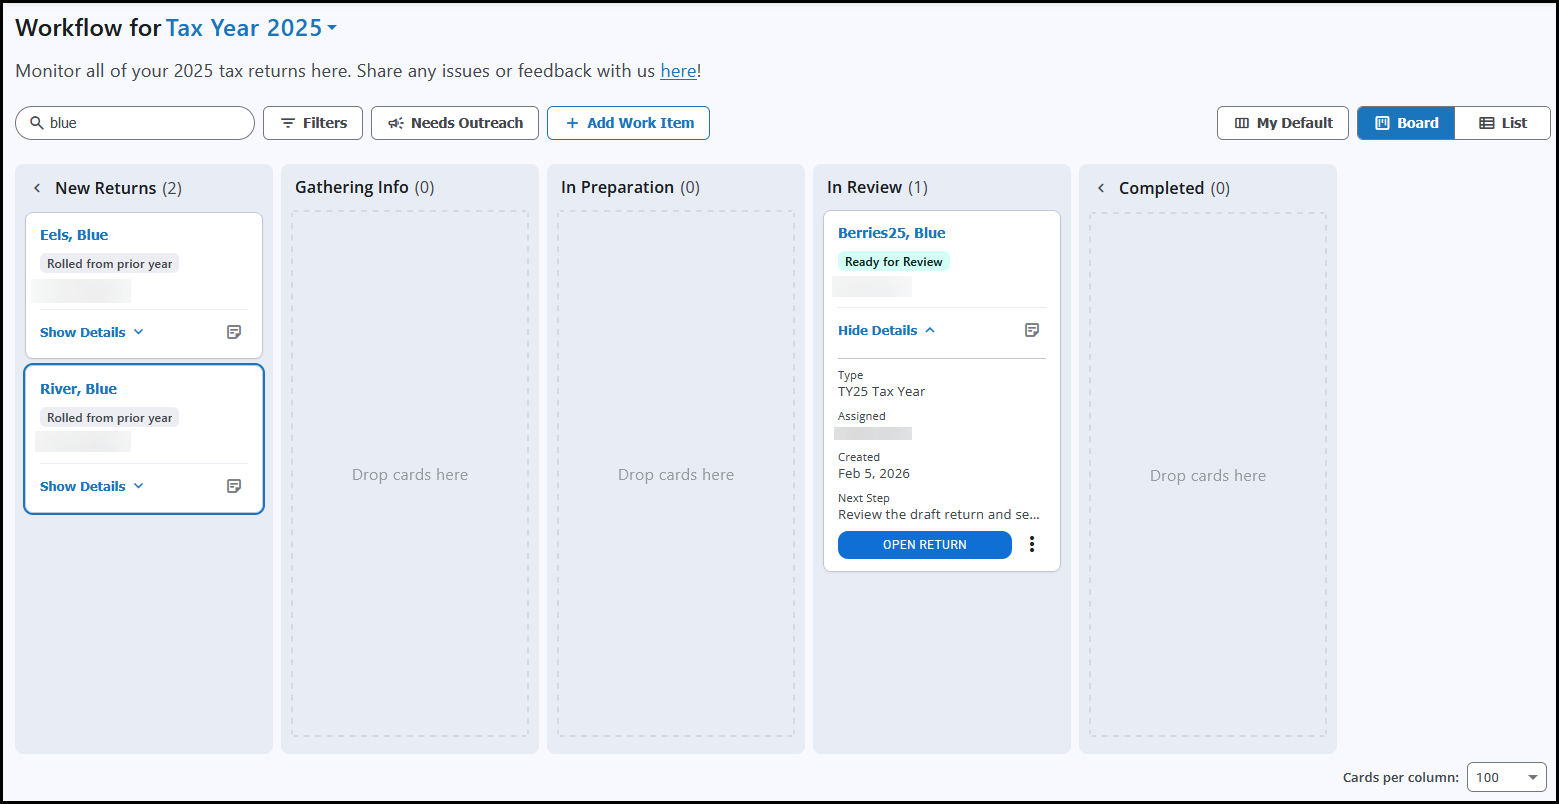The height and width of the screenshot is (804, 1559).
Task: Open notes icon on River, Blue card
Action: tap(234, 486)
